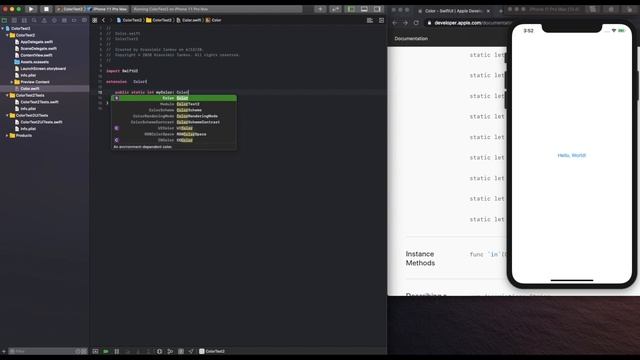Open the editor options lines icon
The width and height of the screenshot is (640, 360).
[370, 20]
